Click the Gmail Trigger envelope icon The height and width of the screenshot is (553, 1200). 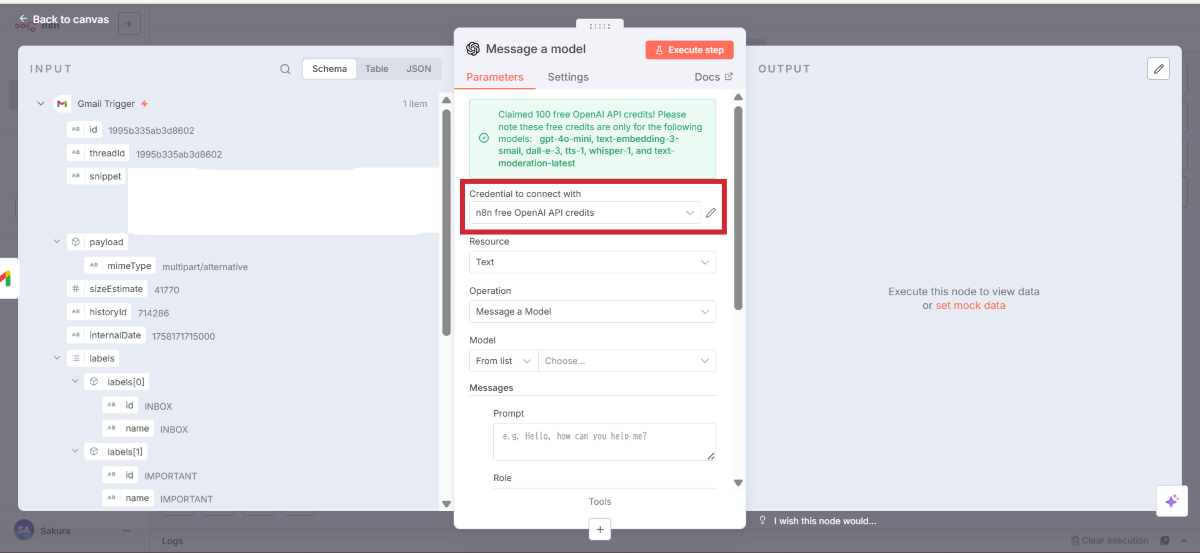pyautogui.click(x=62, y=104)
